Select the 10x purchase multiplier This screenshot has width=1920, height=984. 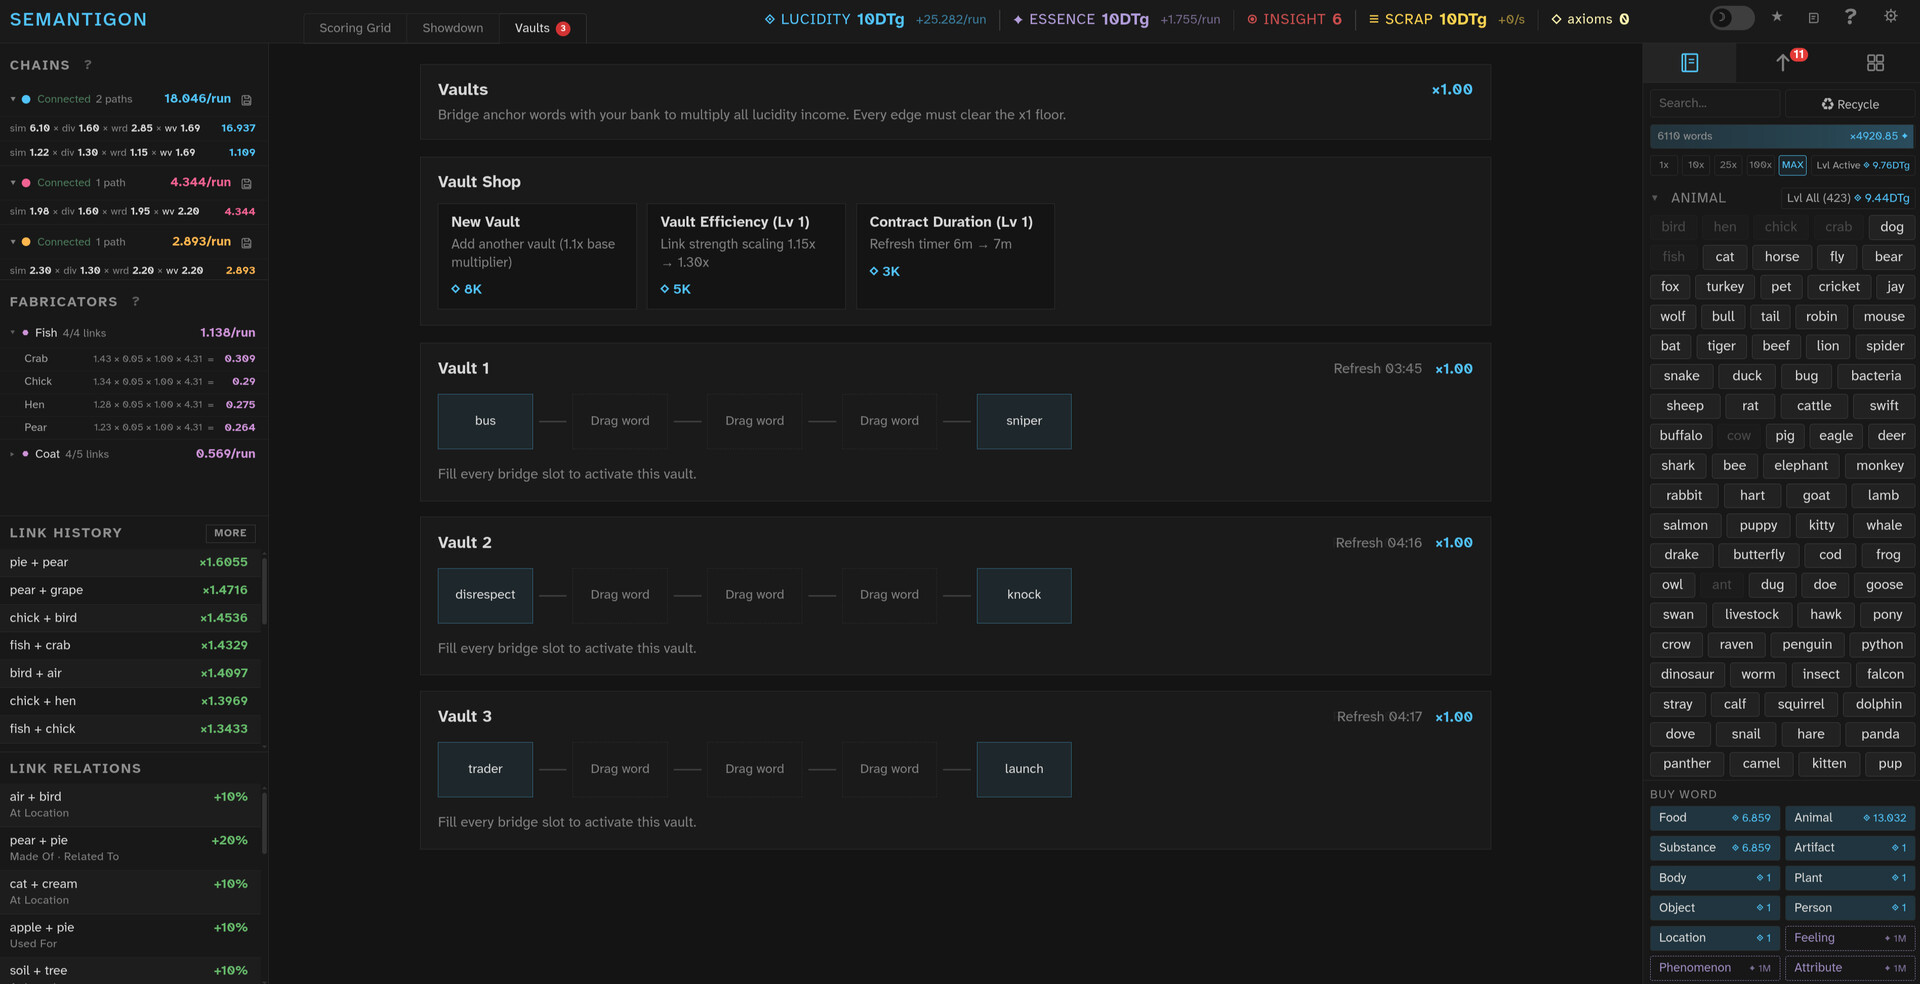1696,165
